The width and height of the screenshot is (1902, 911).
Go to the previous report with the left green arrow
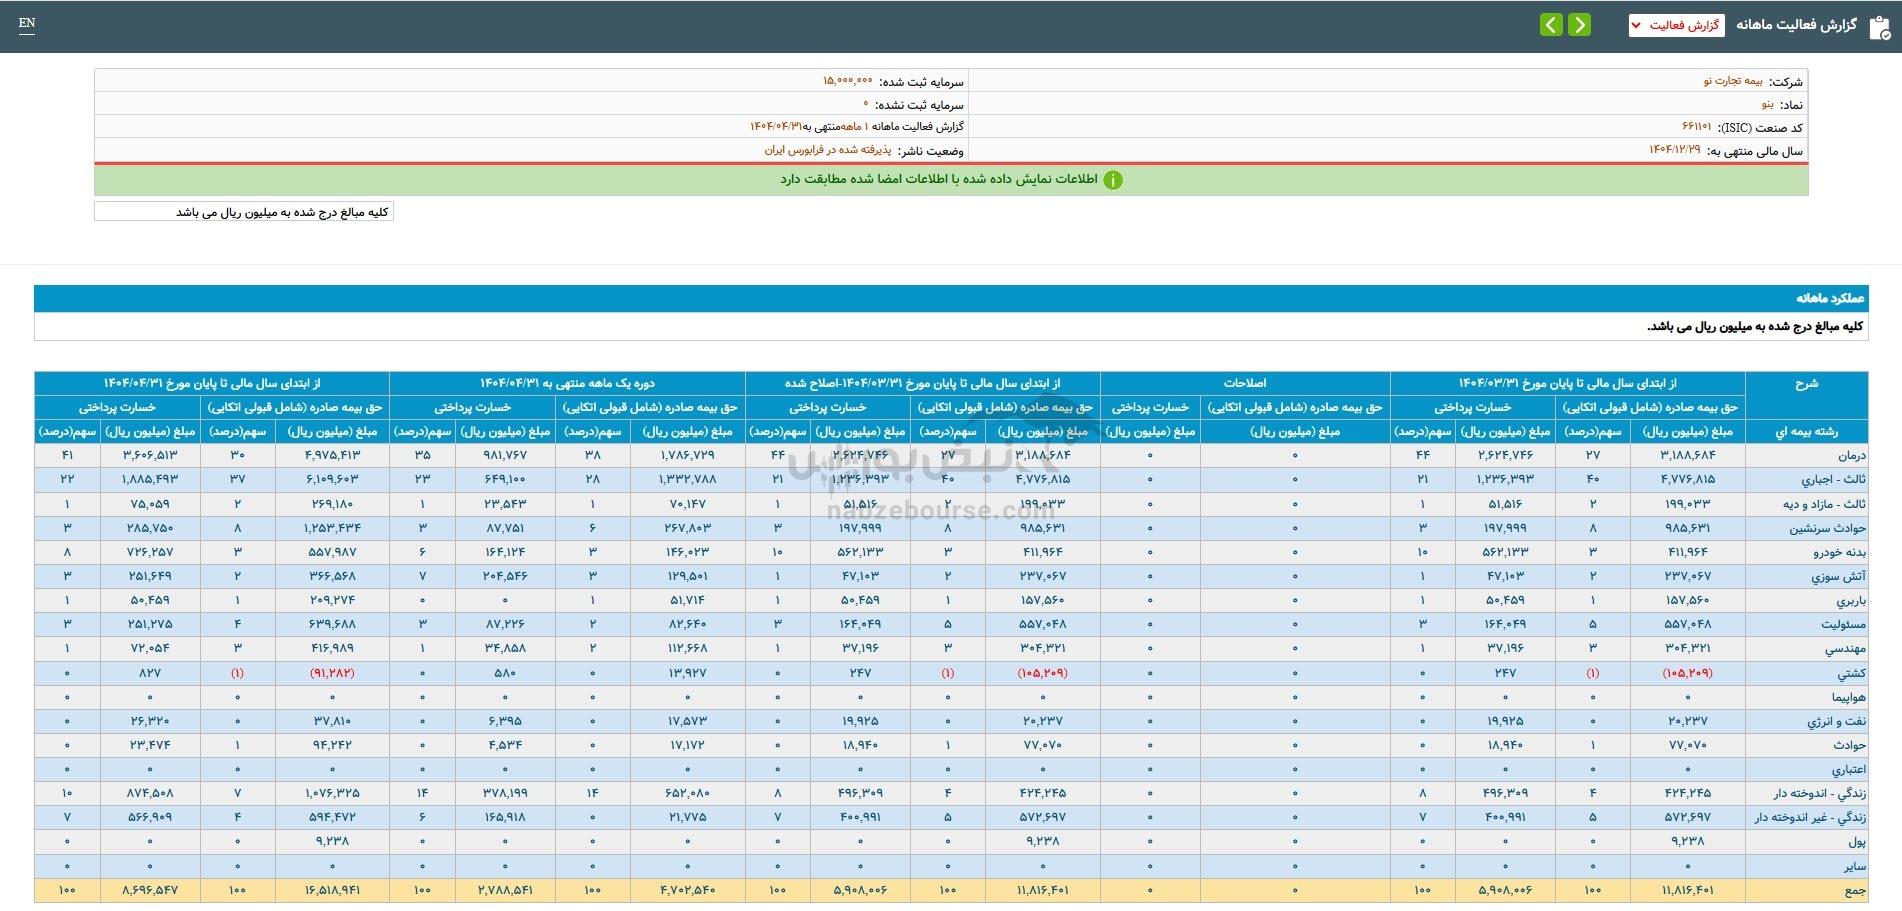[1551, 25]
